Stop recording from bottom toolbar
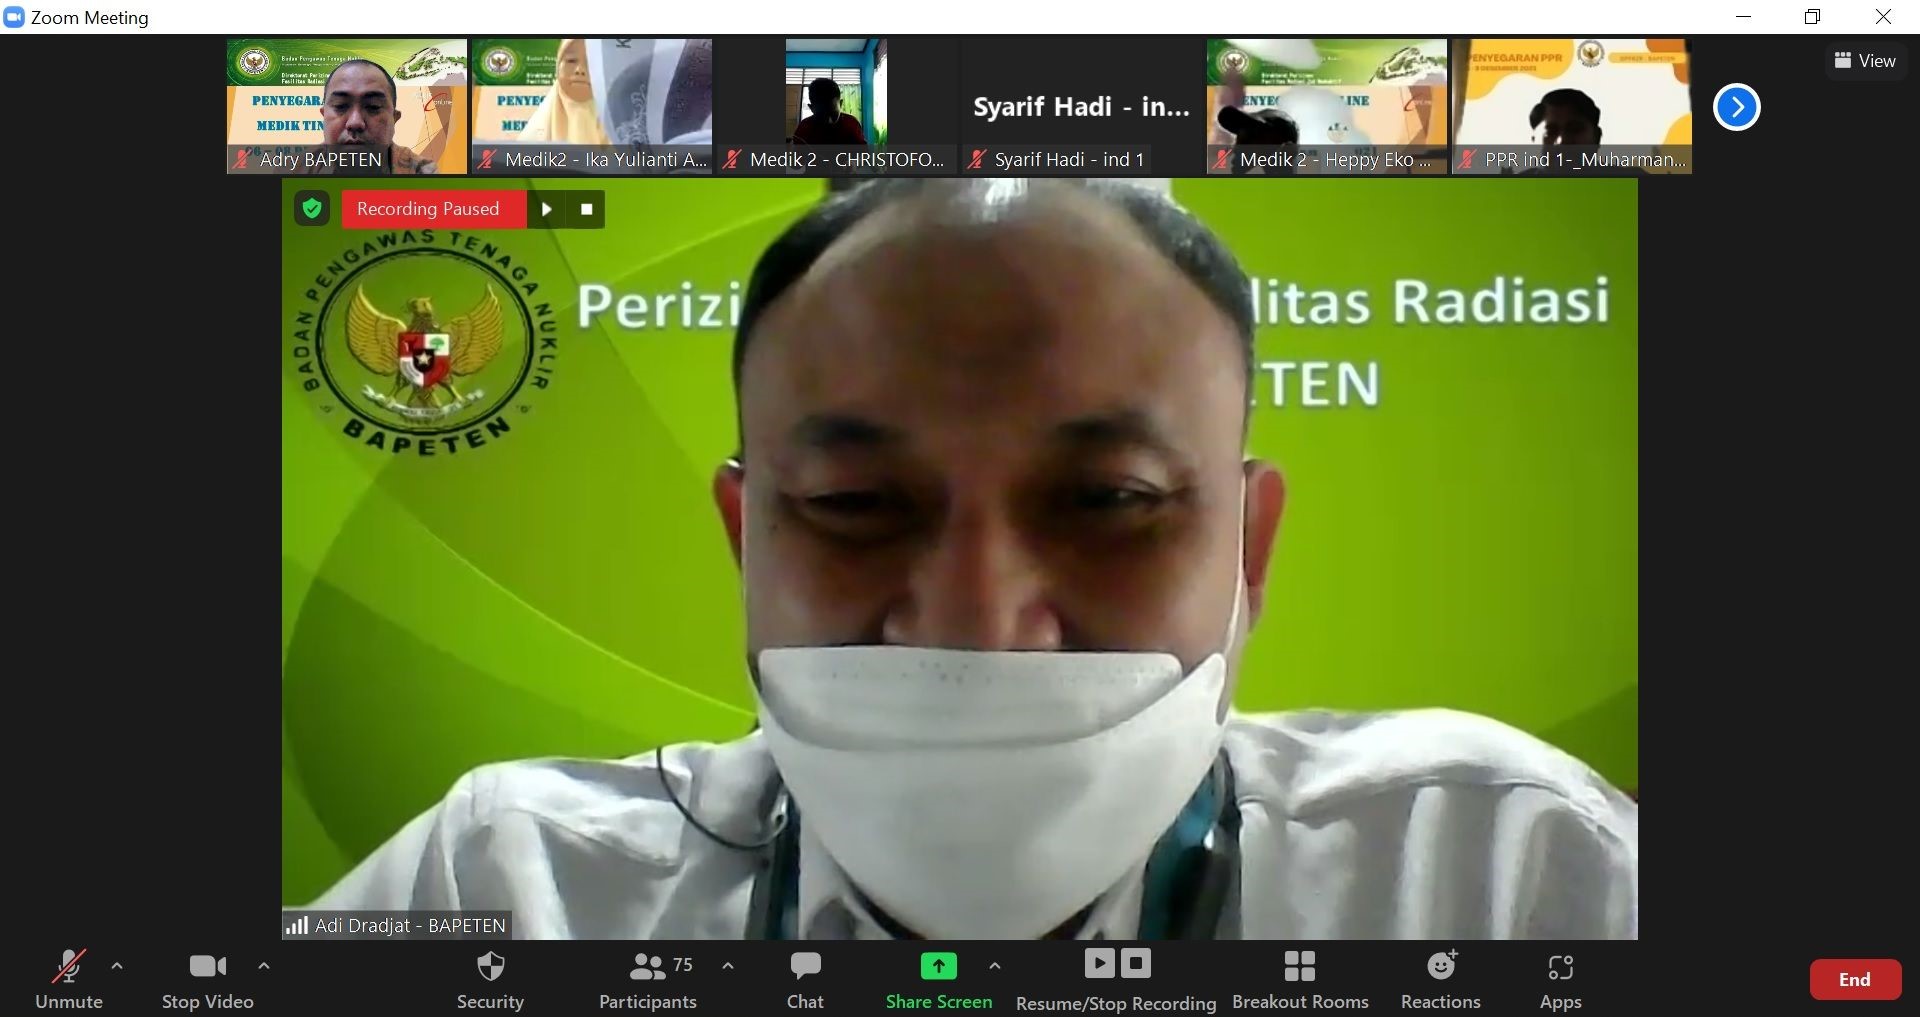 [1136, 963]
